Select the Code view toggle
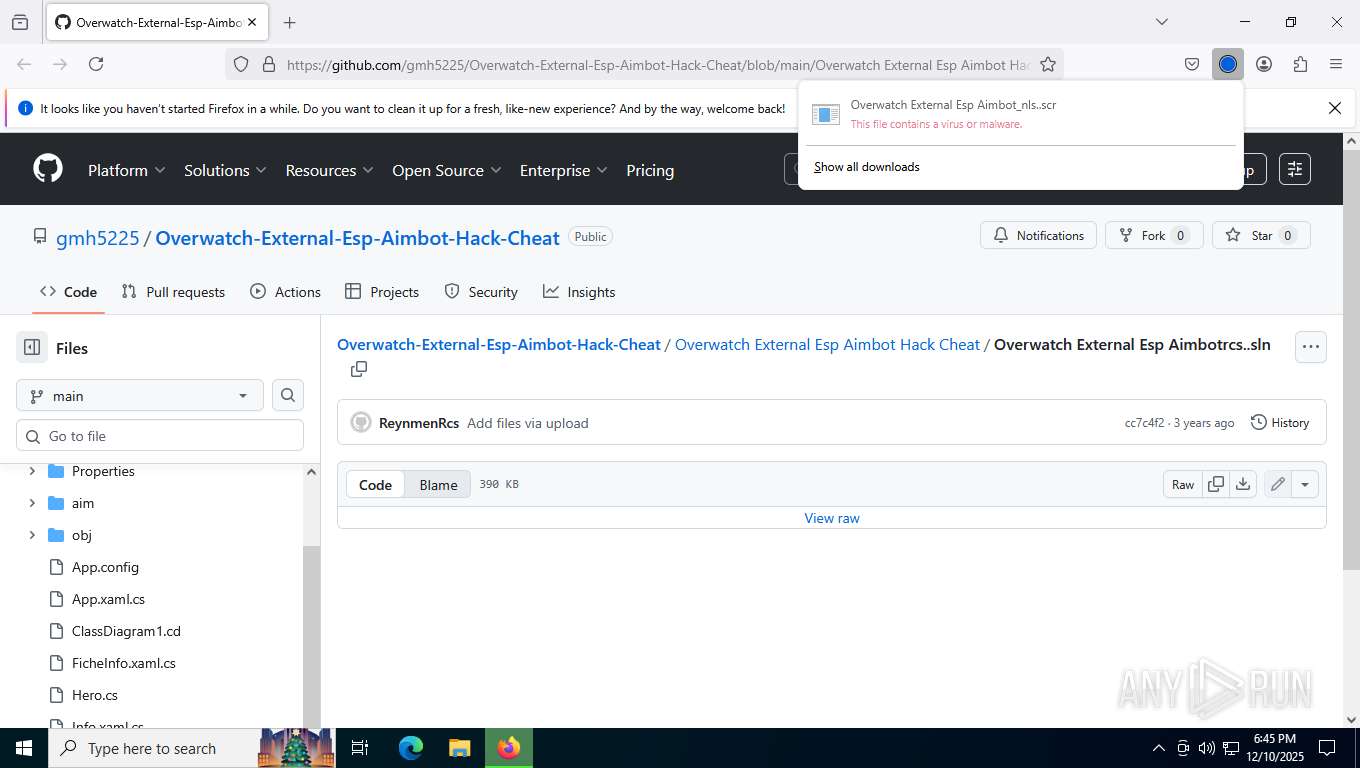The width and height of the screenshot is (1360, 768). point(375,484)
